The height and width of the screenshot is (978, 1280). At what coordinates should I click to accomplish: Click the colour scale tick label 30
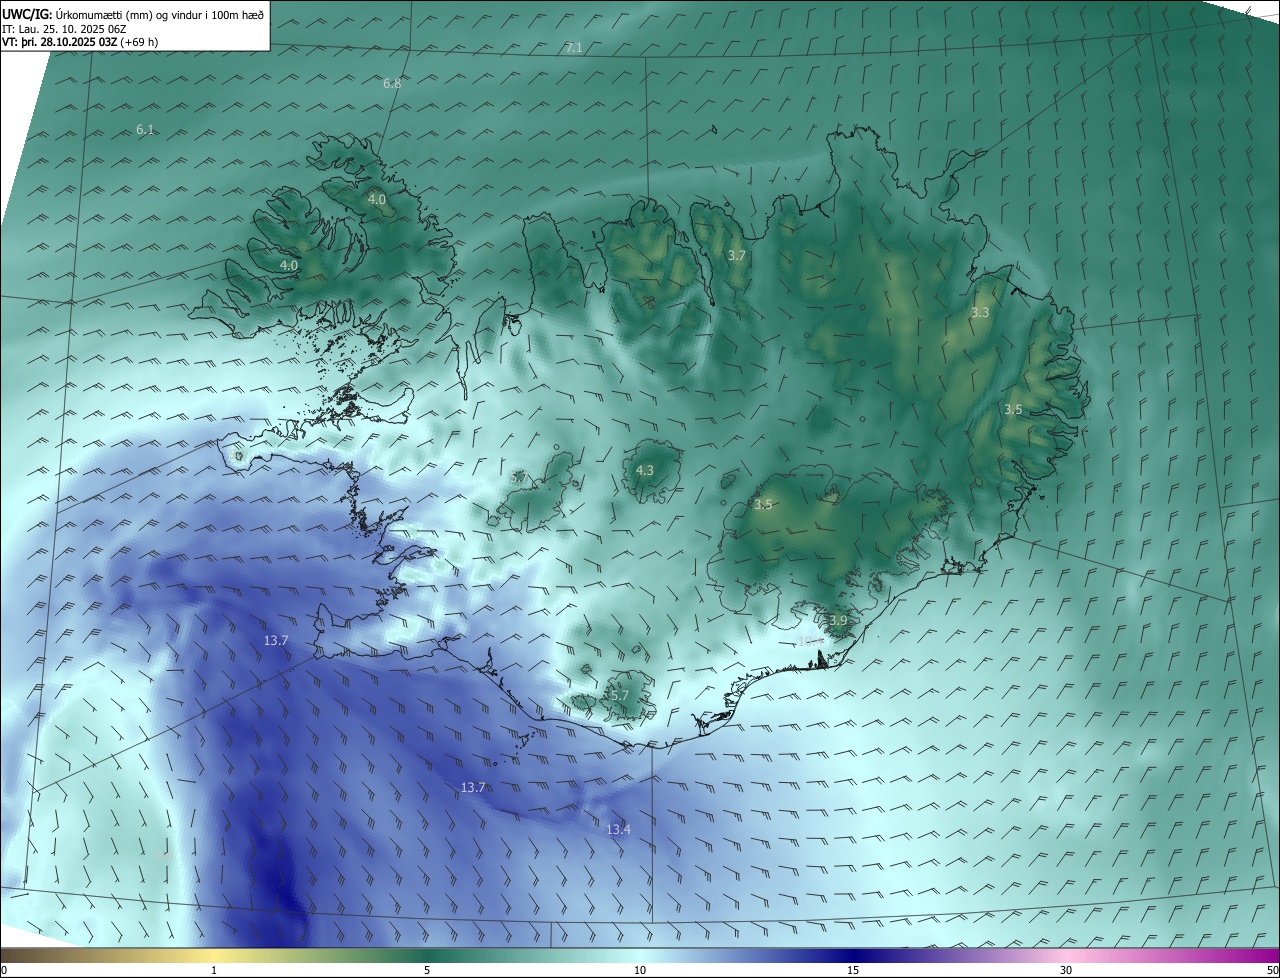tap(1066, 971)
